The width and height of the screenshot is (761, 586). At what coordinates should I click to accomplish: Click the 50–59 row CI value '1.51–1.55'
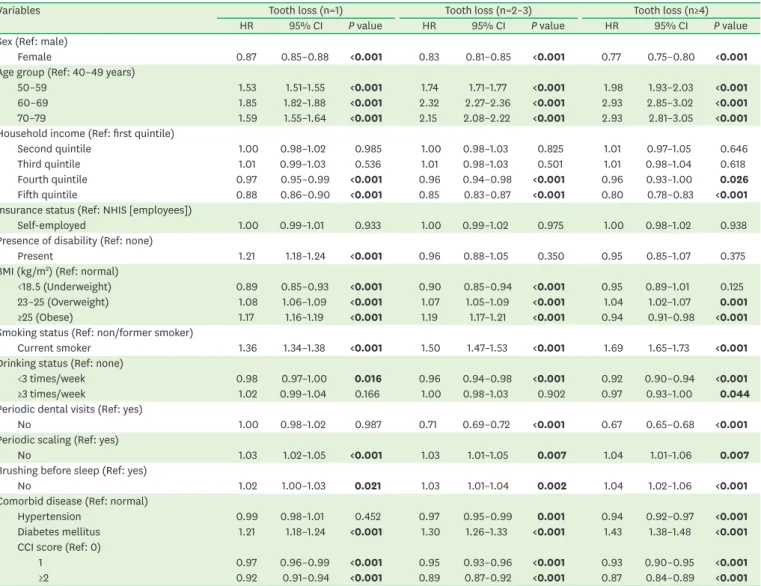(305, 87)
